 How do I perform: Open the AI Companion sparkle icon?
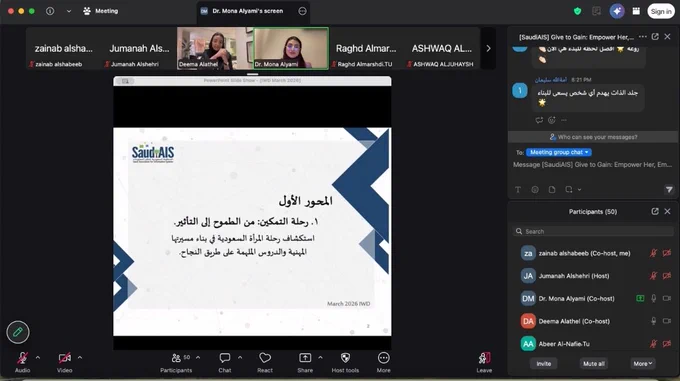coord(617,11)
